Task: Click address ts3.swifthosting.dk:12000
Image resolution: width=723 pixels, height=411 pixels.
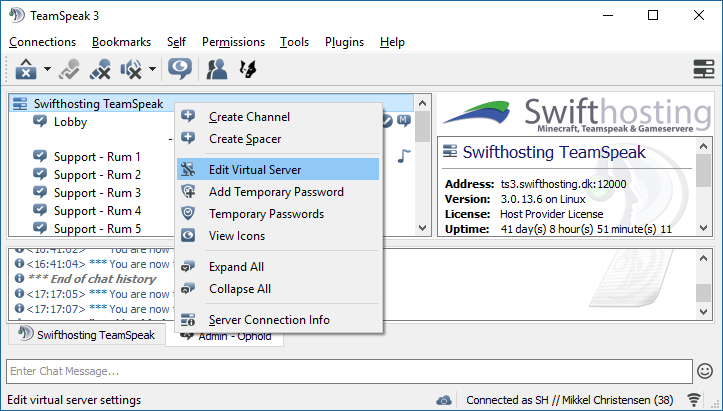Action: point(563,184)
